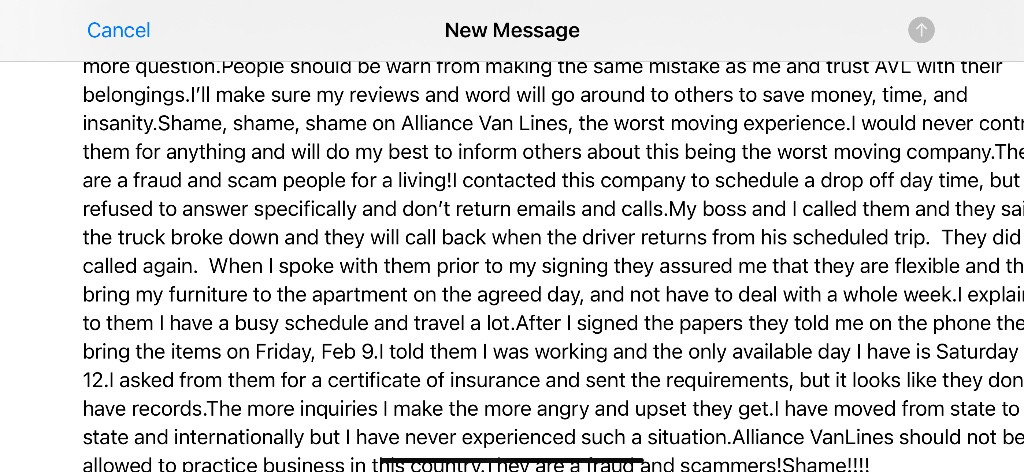1024x472 pixels.
Task: Click the word "insanity" in the message
Action: [x=119, y=124]
